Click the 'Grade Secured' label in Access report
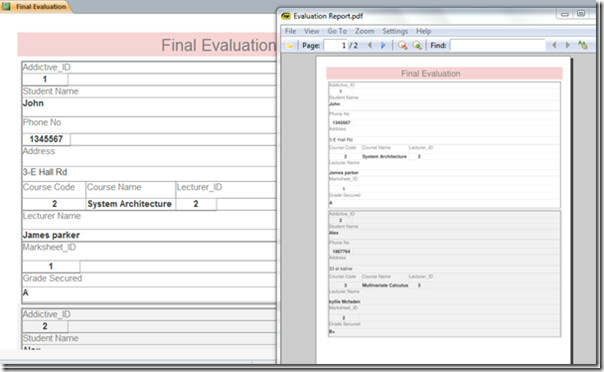 [52, 278]
